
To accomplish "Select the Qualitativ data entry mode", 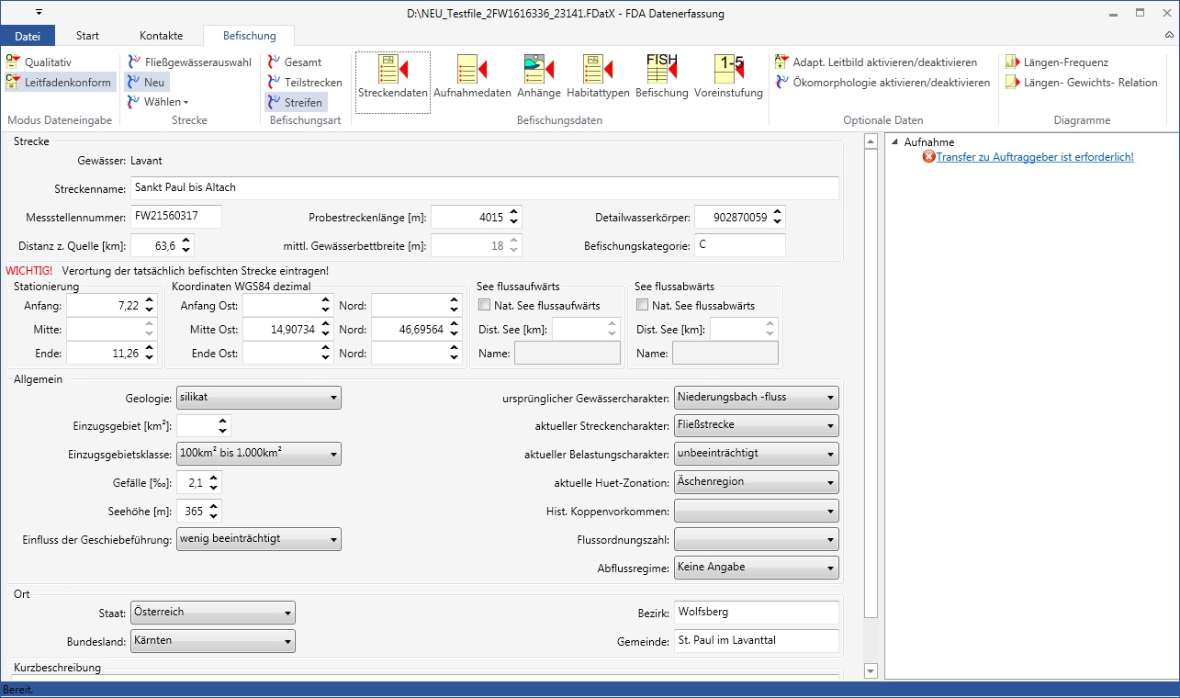I will point(39,62).
